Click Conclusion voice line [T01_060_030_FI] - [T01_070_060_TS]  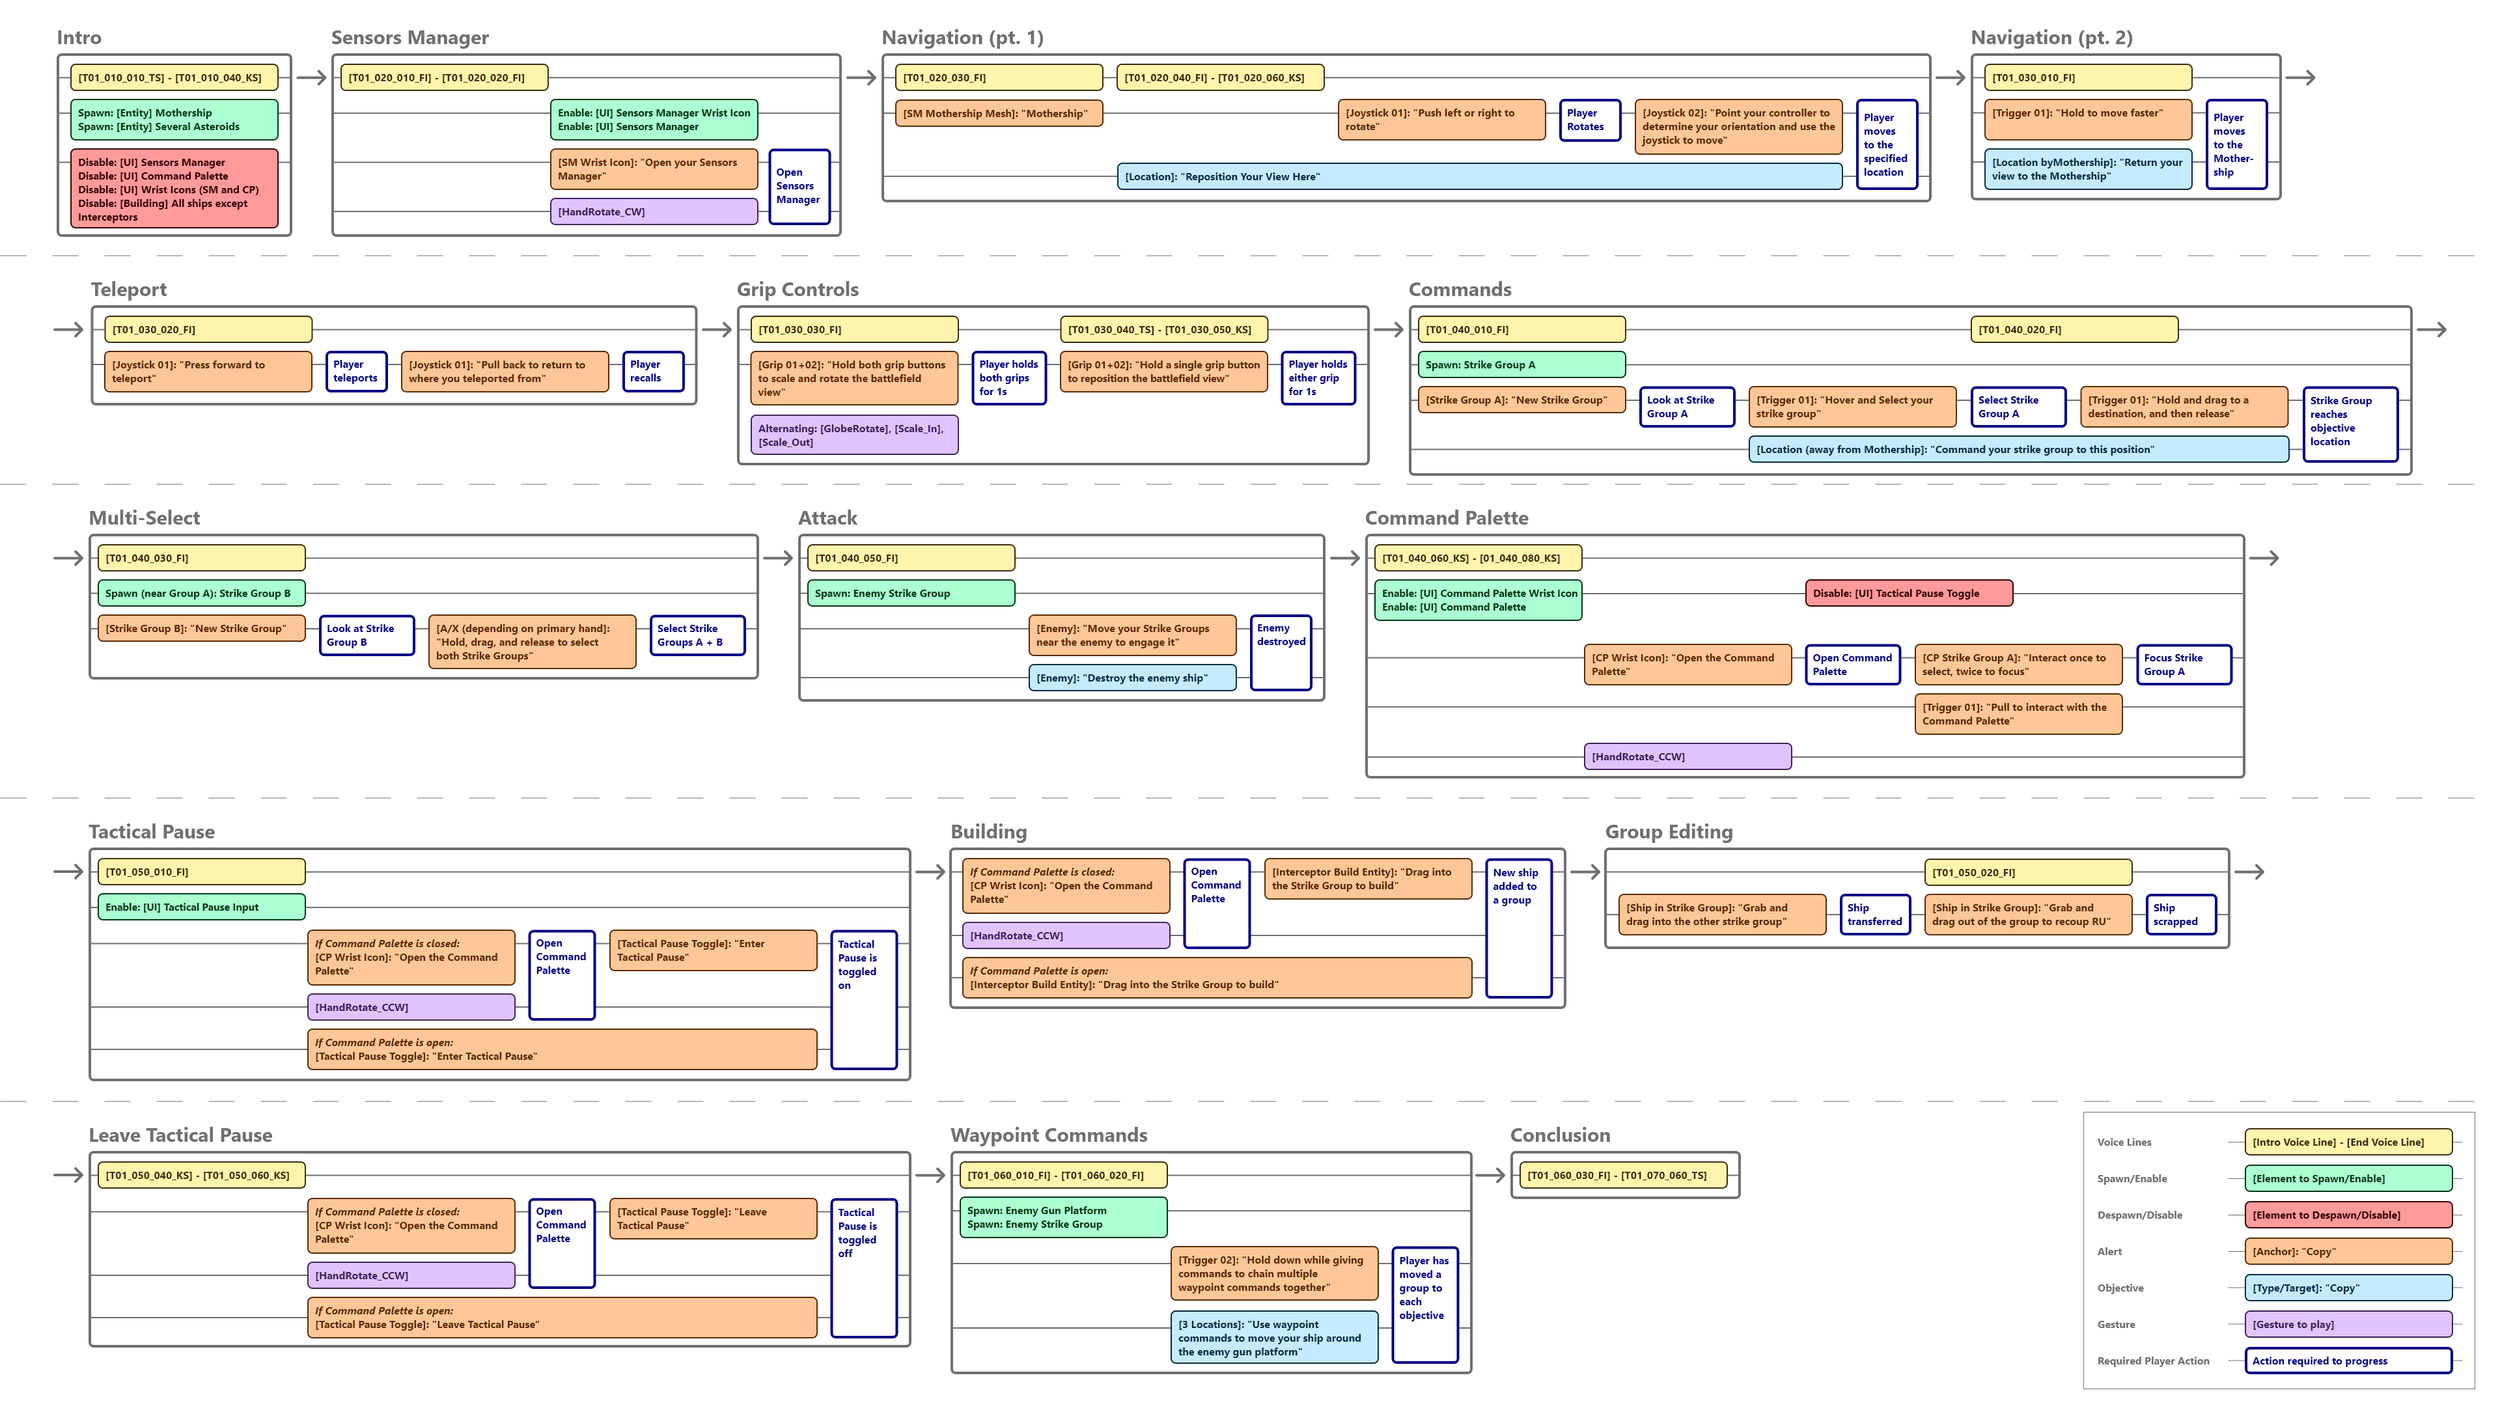pyautogui.click(x=1624, y=1176)
